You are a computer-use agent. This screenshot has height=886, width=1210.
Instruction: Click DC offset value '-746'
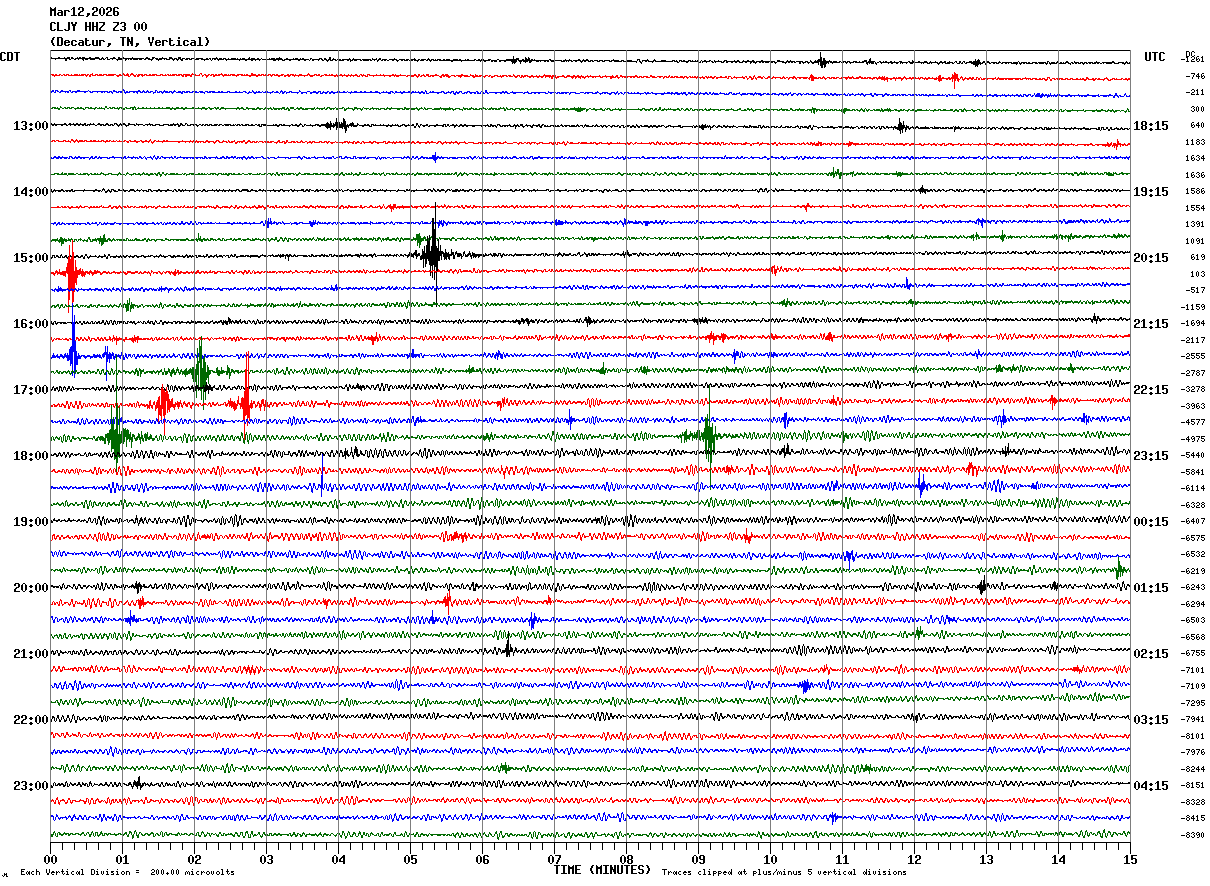(1195, 76)
